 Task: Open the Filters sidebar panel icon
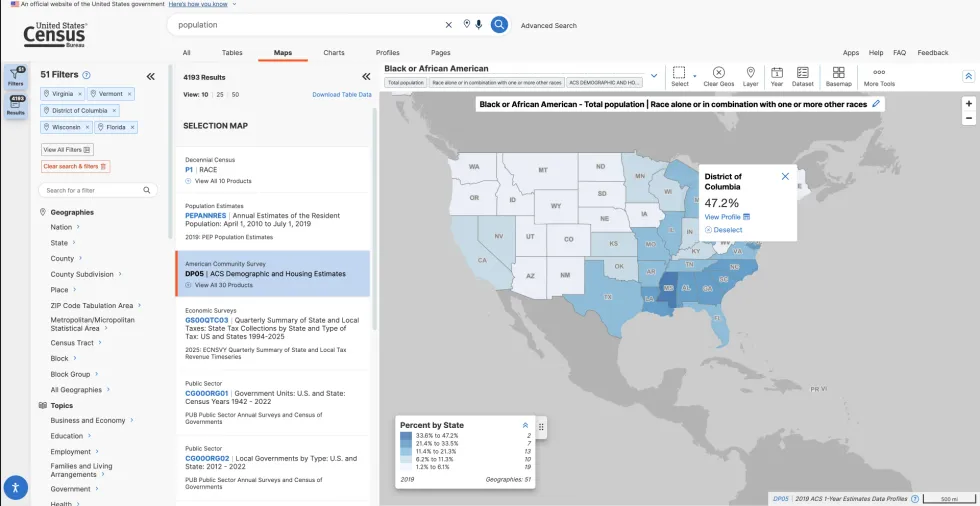tap(16, 77)
